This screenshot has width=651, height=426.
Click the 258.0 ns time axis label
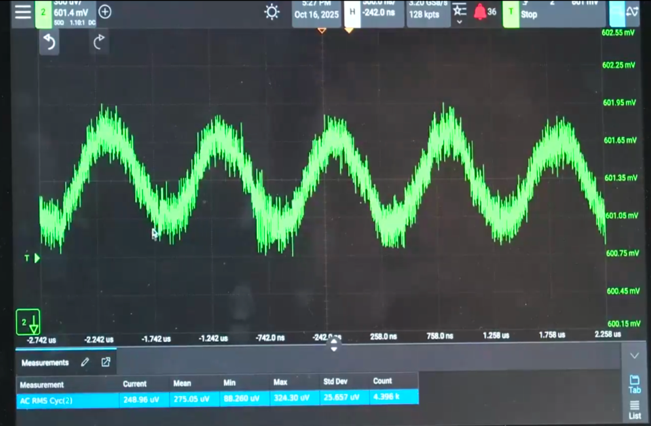[x=383, y=336]
